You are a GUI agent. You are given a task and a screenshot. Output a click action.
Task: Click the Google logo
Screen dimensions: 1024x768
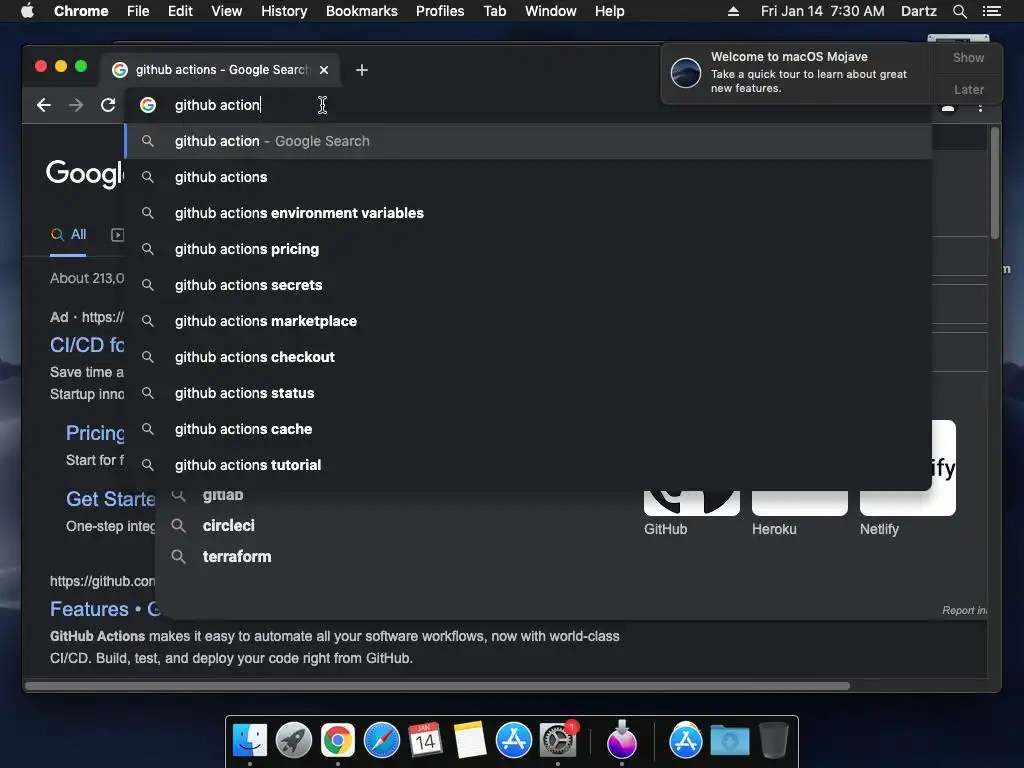(x=84, y=173)
